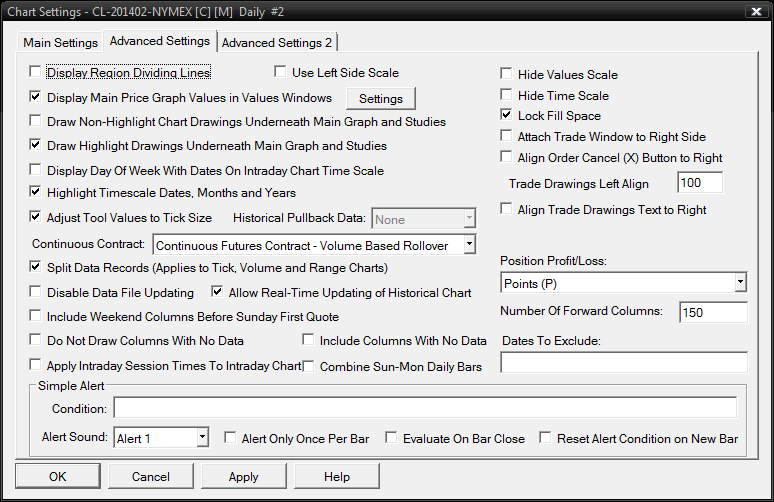Viewport: 774px width, 502px height.
Task: Check Use Left Side Scale
Action: click(281, 72)
